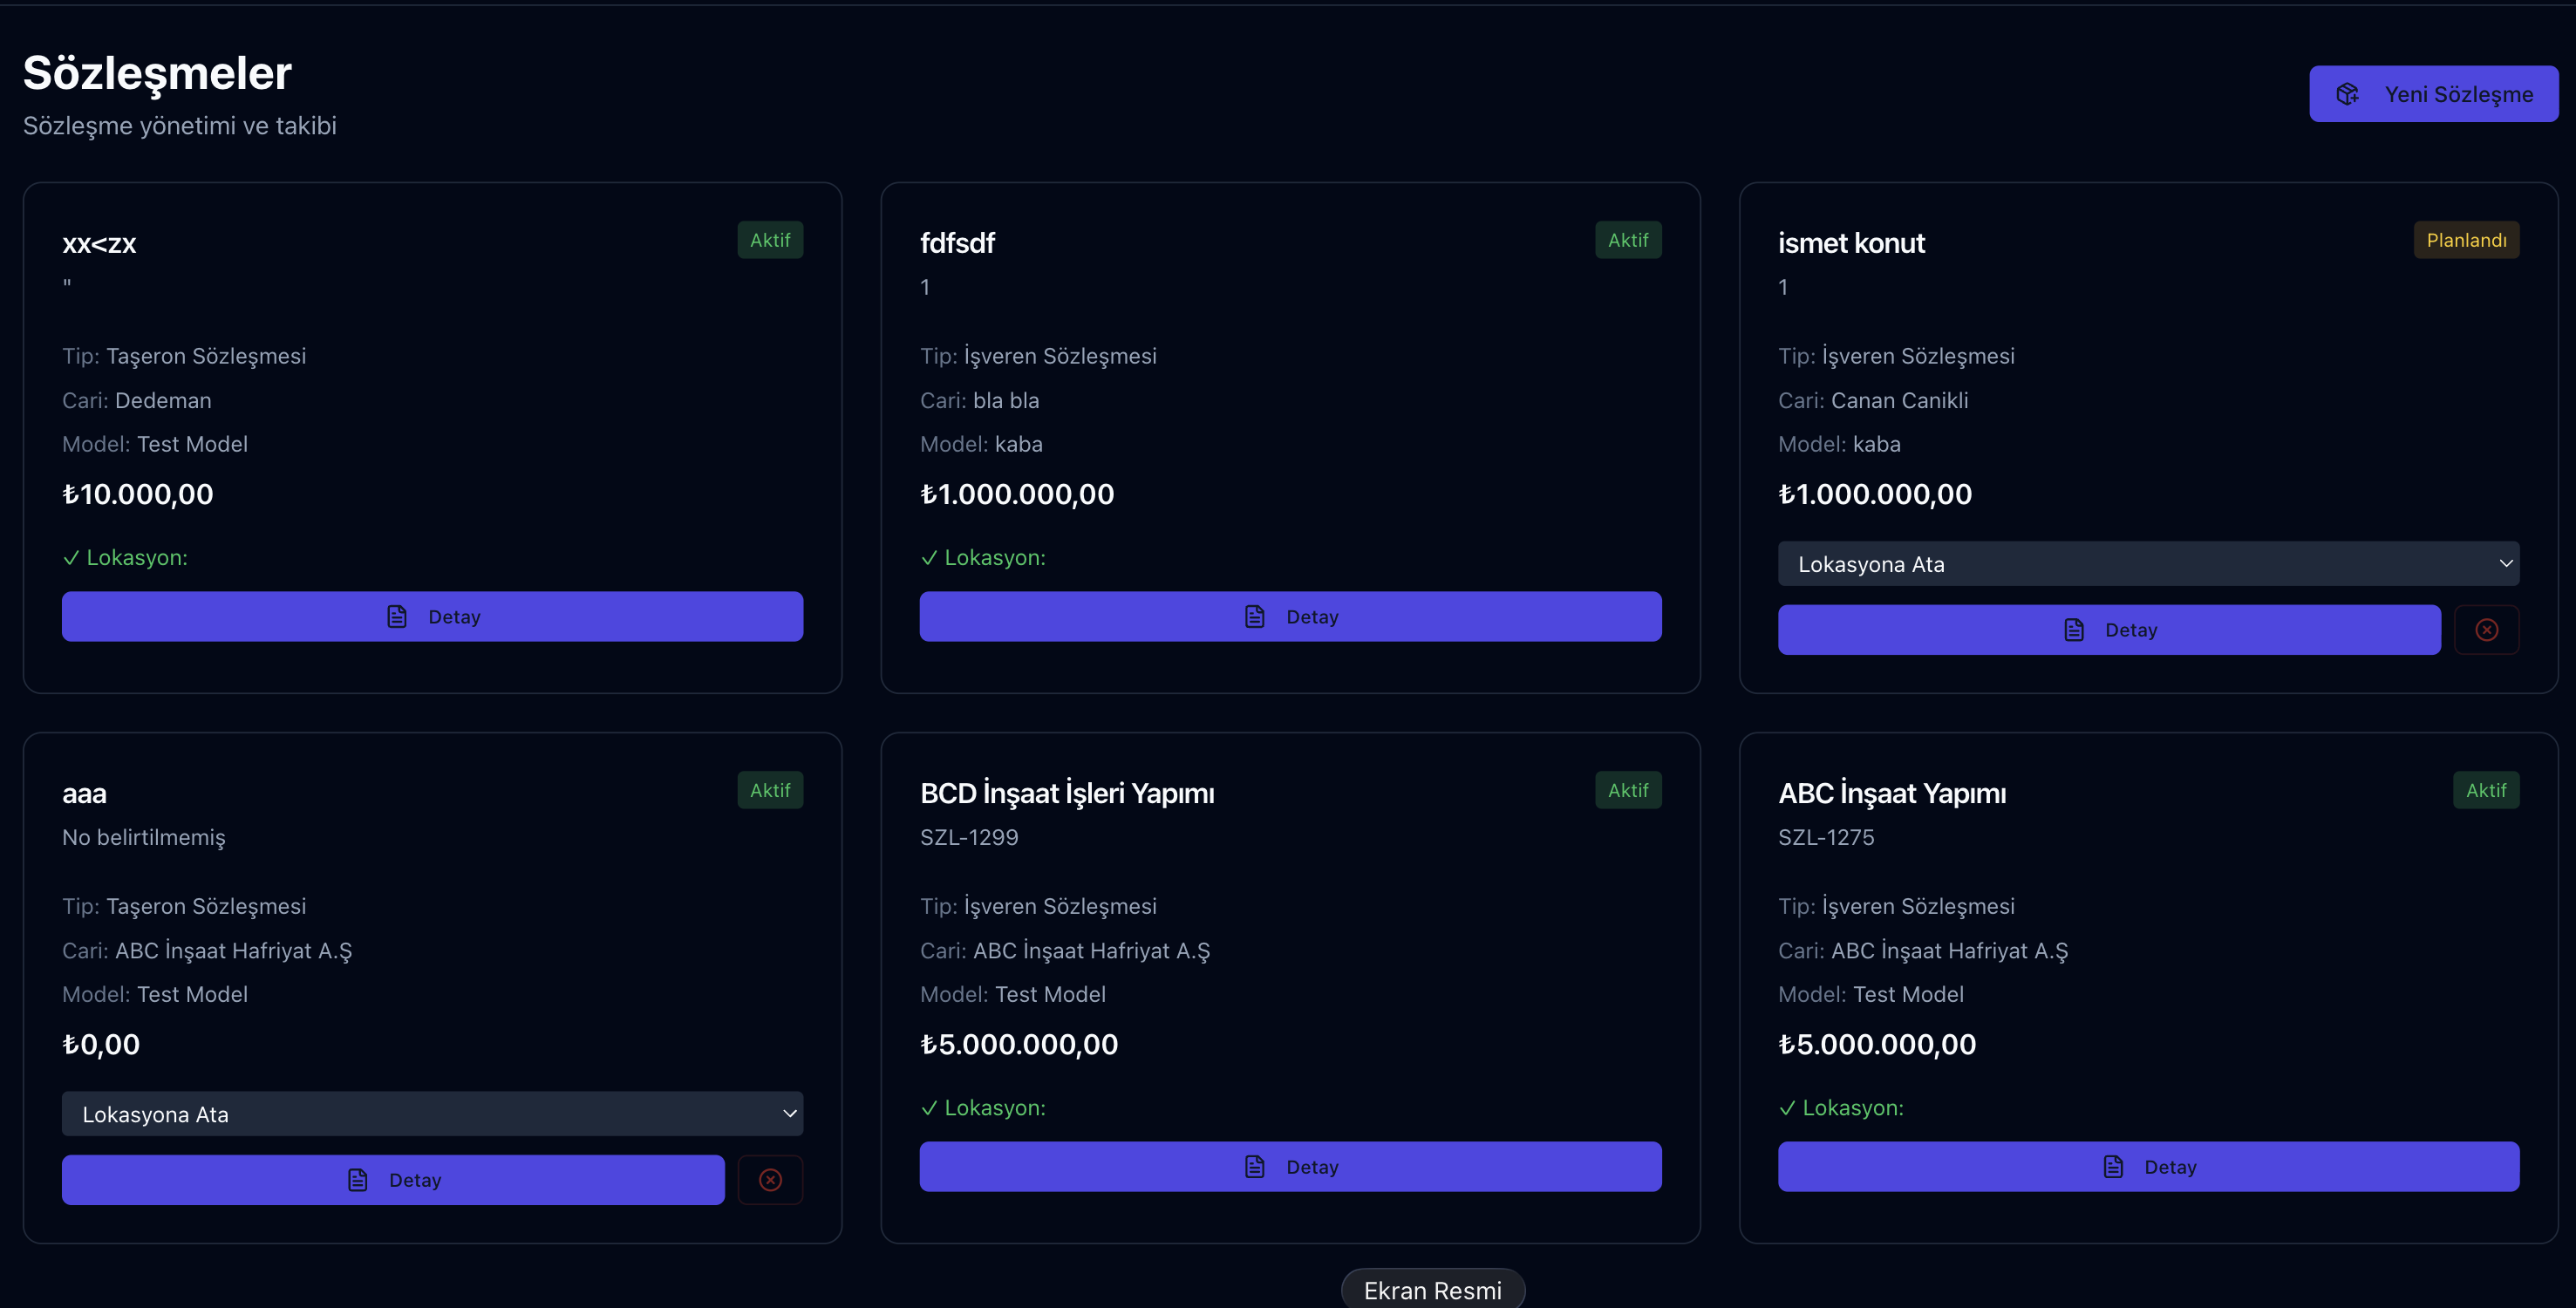Click contract number SZL-1299
The height and width of the screenshot is (1308, 2576).
[969, 838]
